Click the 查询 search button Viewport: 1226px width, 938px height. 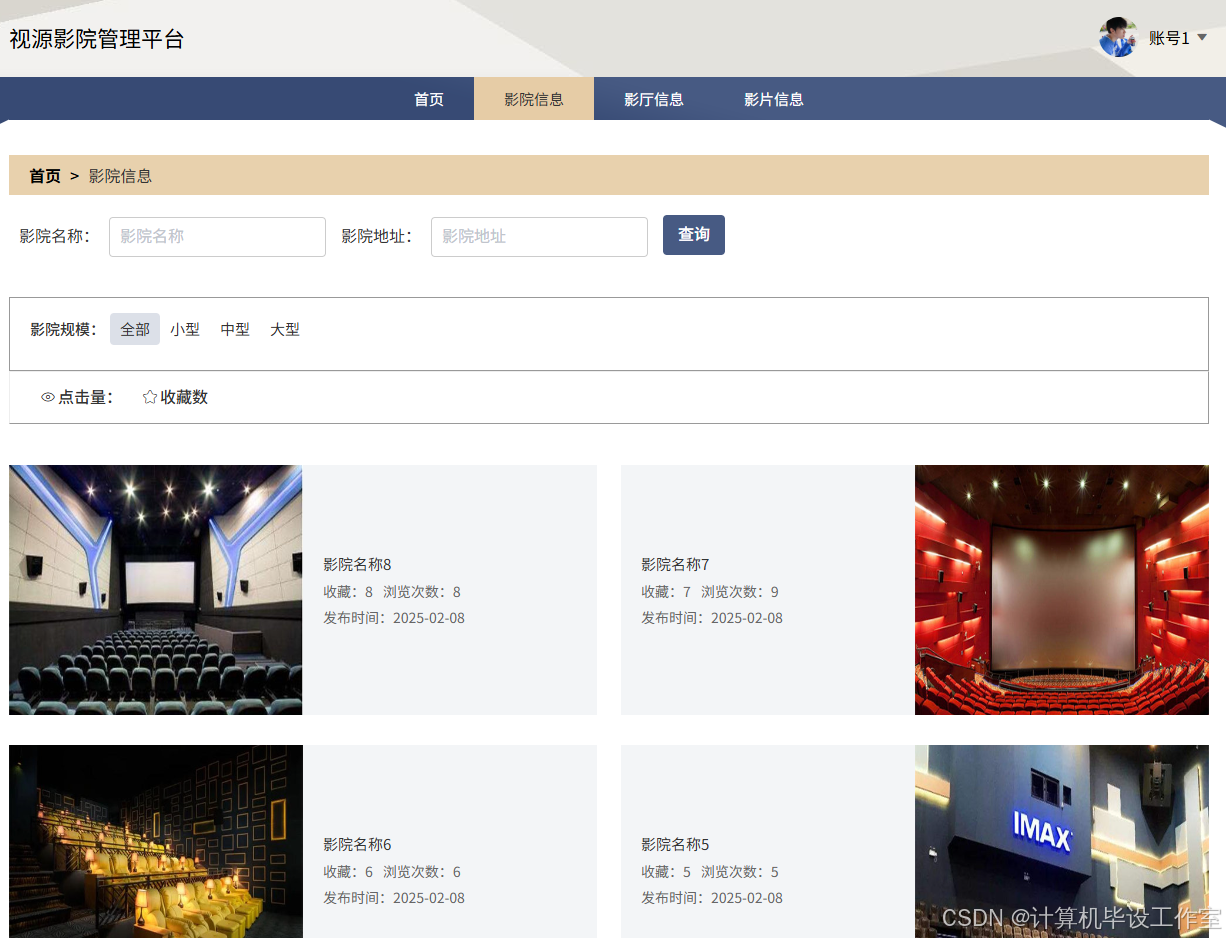coord(694,235)
